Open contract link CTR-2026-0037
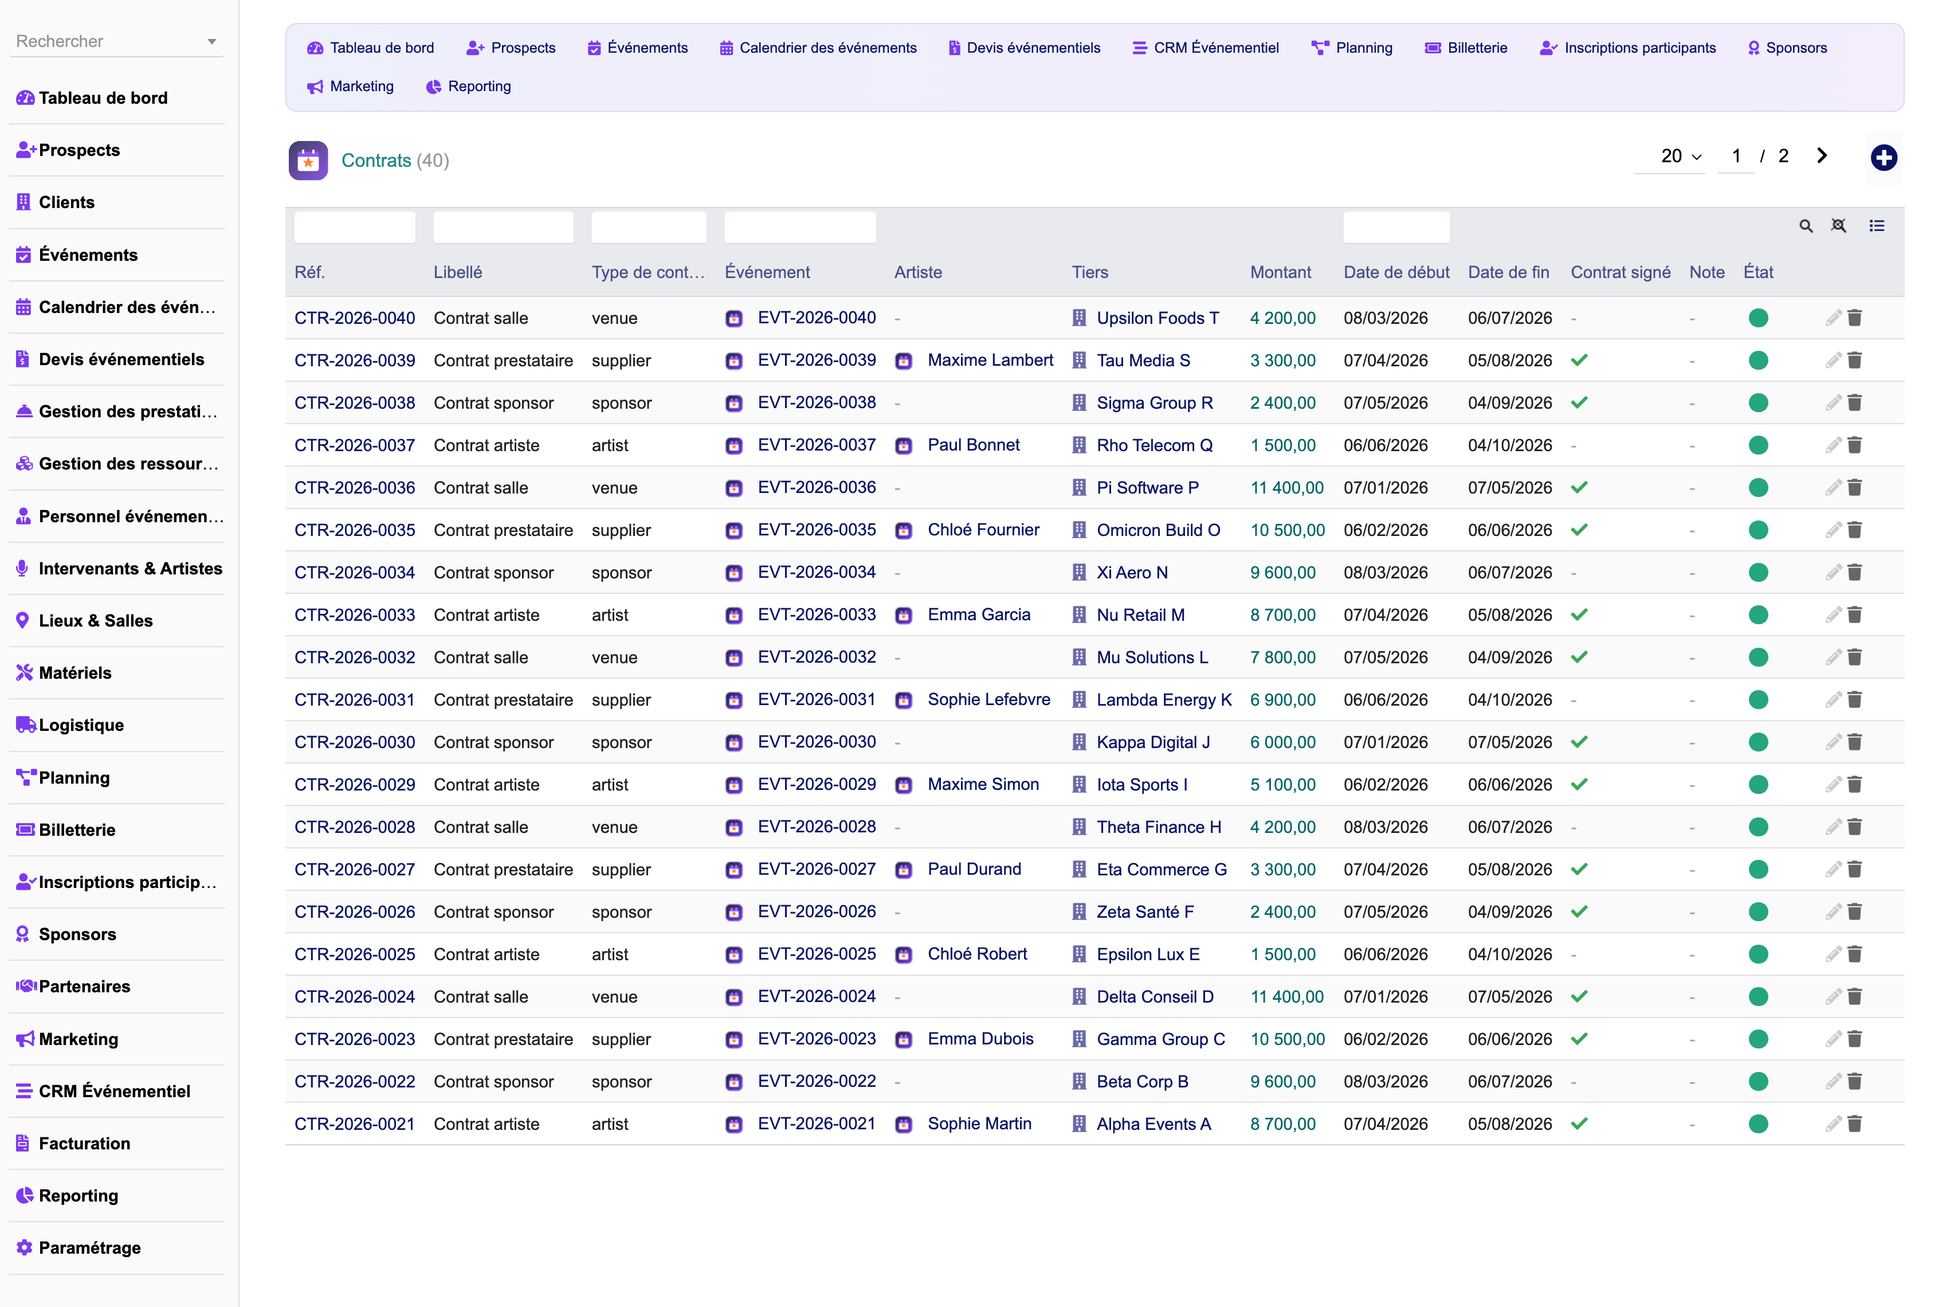Screen dimensions: 1946x1307 click(355, 445)
